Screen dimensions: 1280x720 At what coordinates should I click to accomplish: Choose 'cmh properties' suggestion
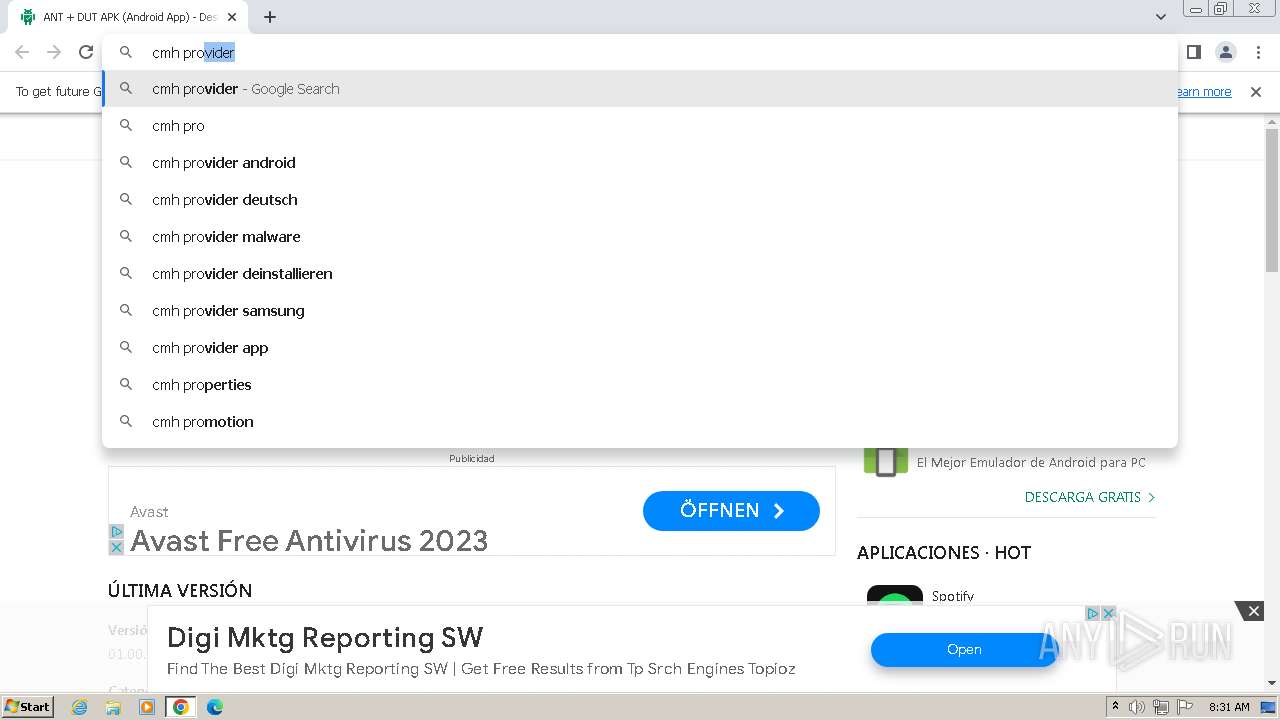point(640,385)
